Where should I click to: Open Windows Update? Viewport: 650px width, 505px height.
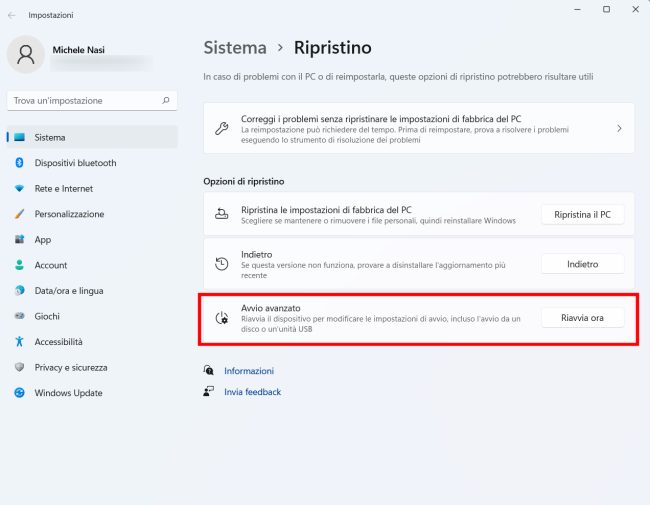click(x=92, y=393)
